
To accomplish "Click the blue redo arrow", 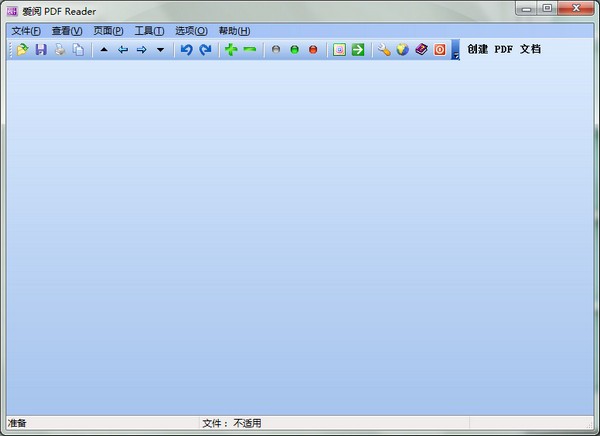I will 205,50.
